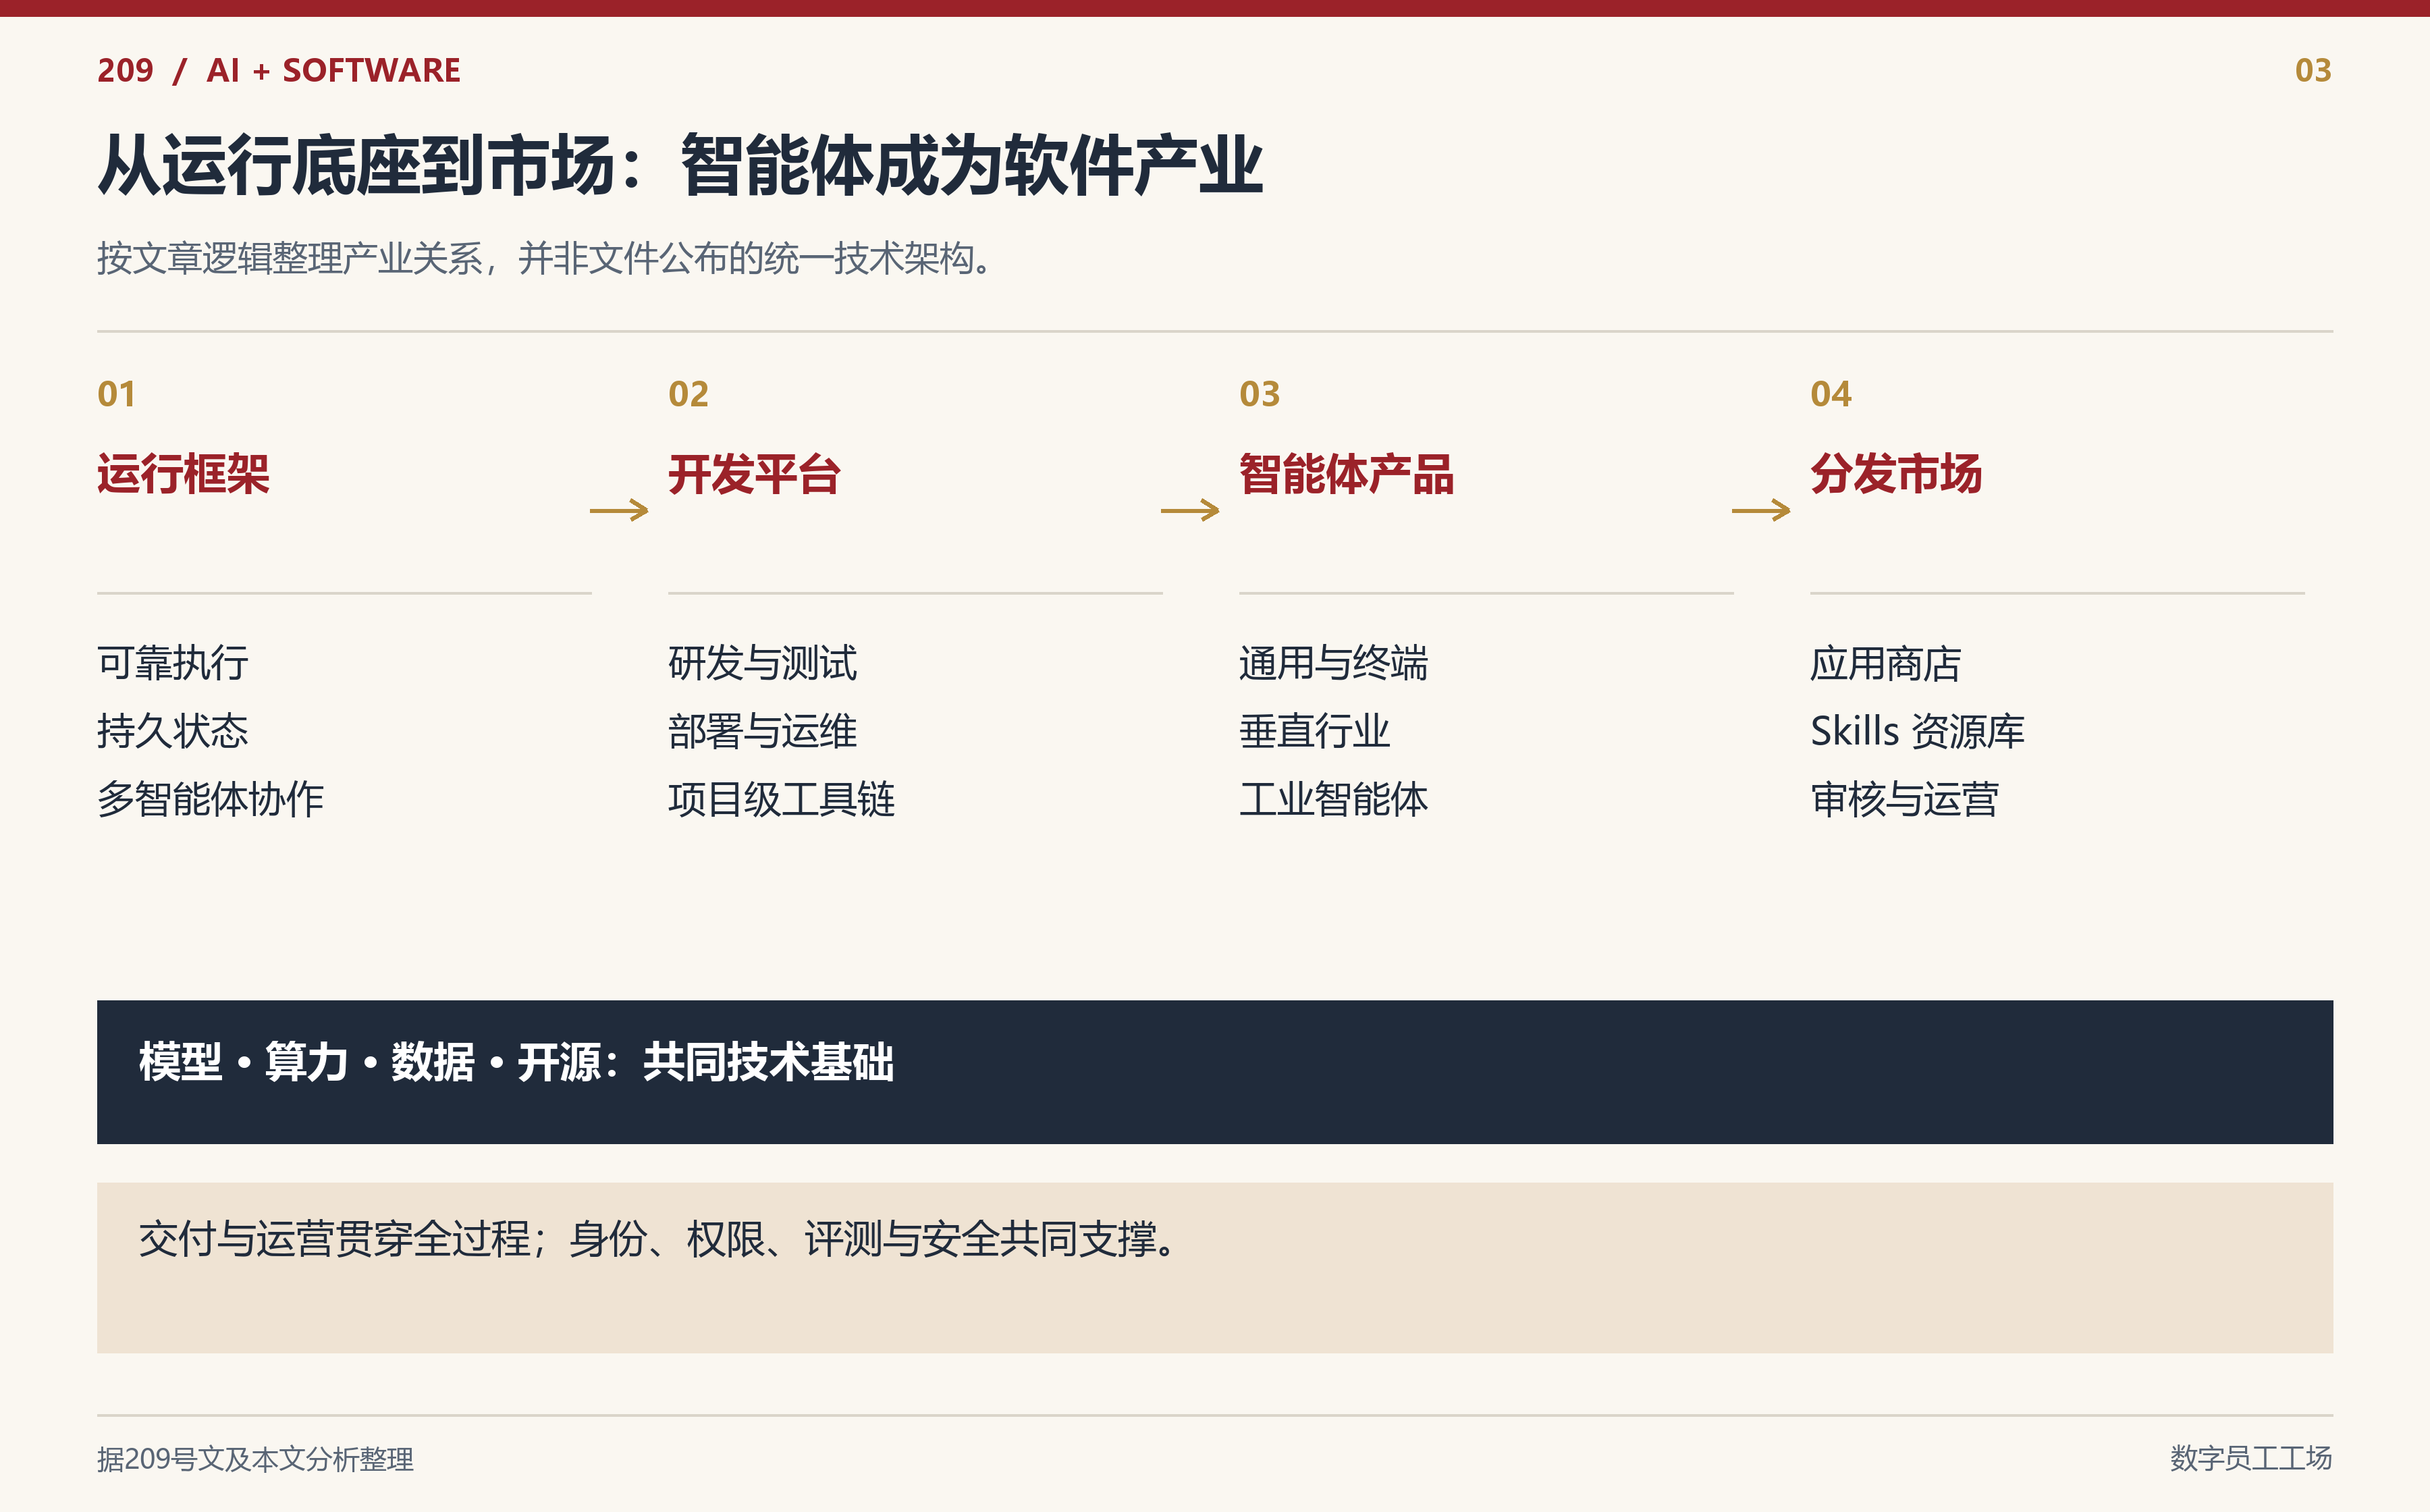Click the footer label '数字员工工场'
The image size is (2430, 1512).
pyautogui.click(x=2251, y=1459)
